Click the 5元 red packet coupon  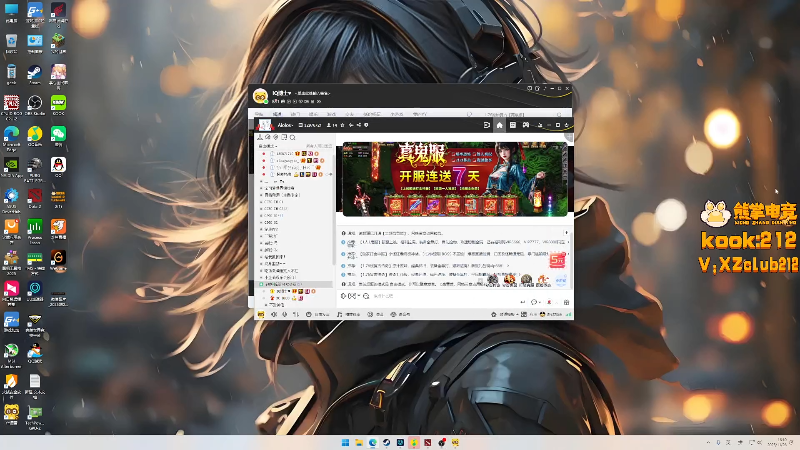(x=557, y=260)
